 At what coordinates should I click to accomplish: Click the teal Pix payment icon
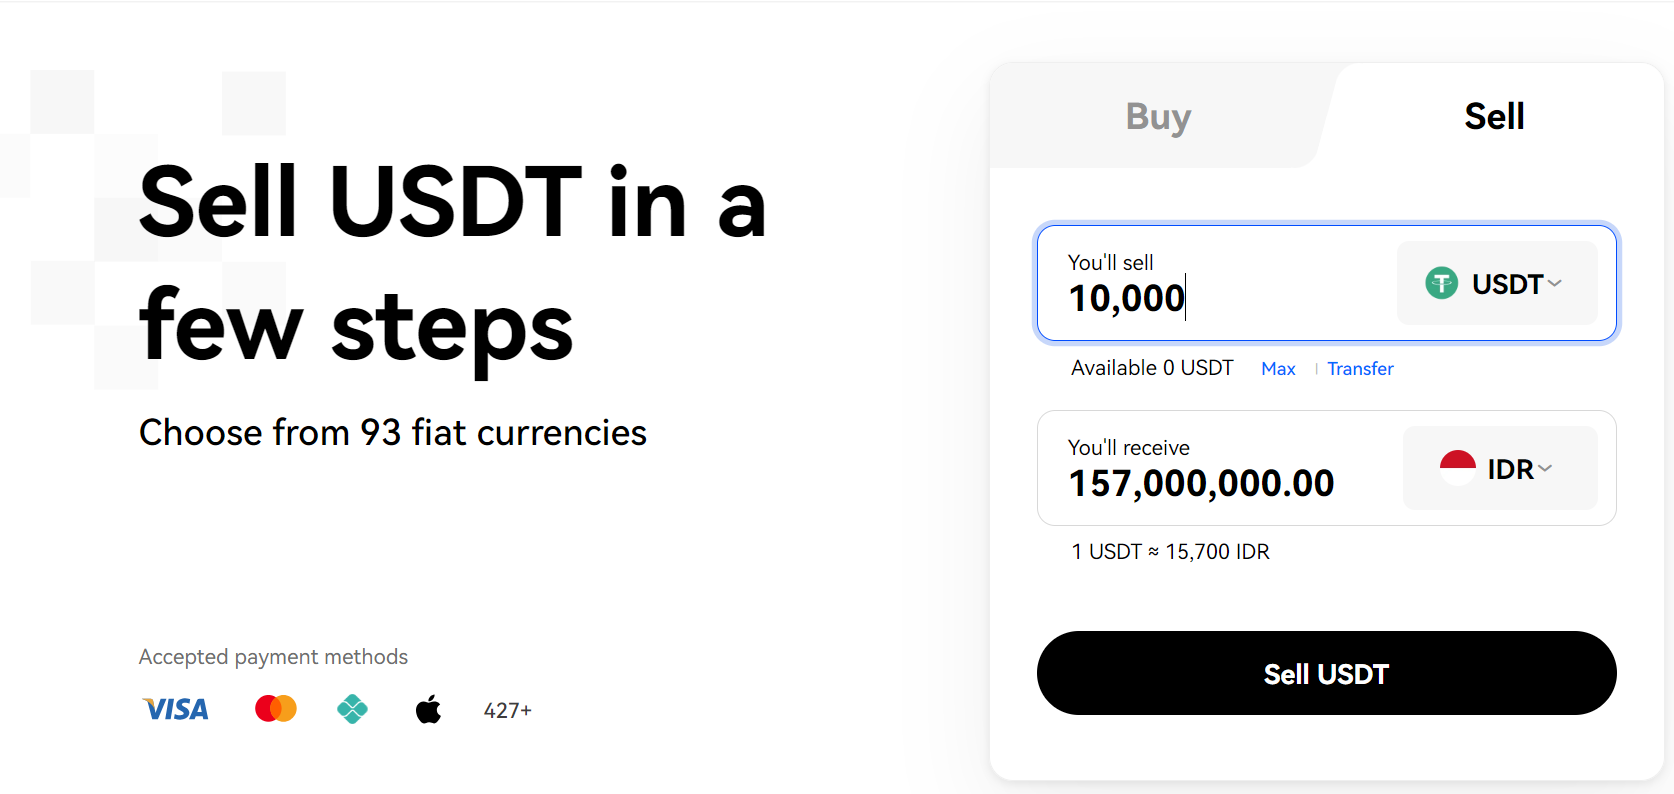click(352, 710)
